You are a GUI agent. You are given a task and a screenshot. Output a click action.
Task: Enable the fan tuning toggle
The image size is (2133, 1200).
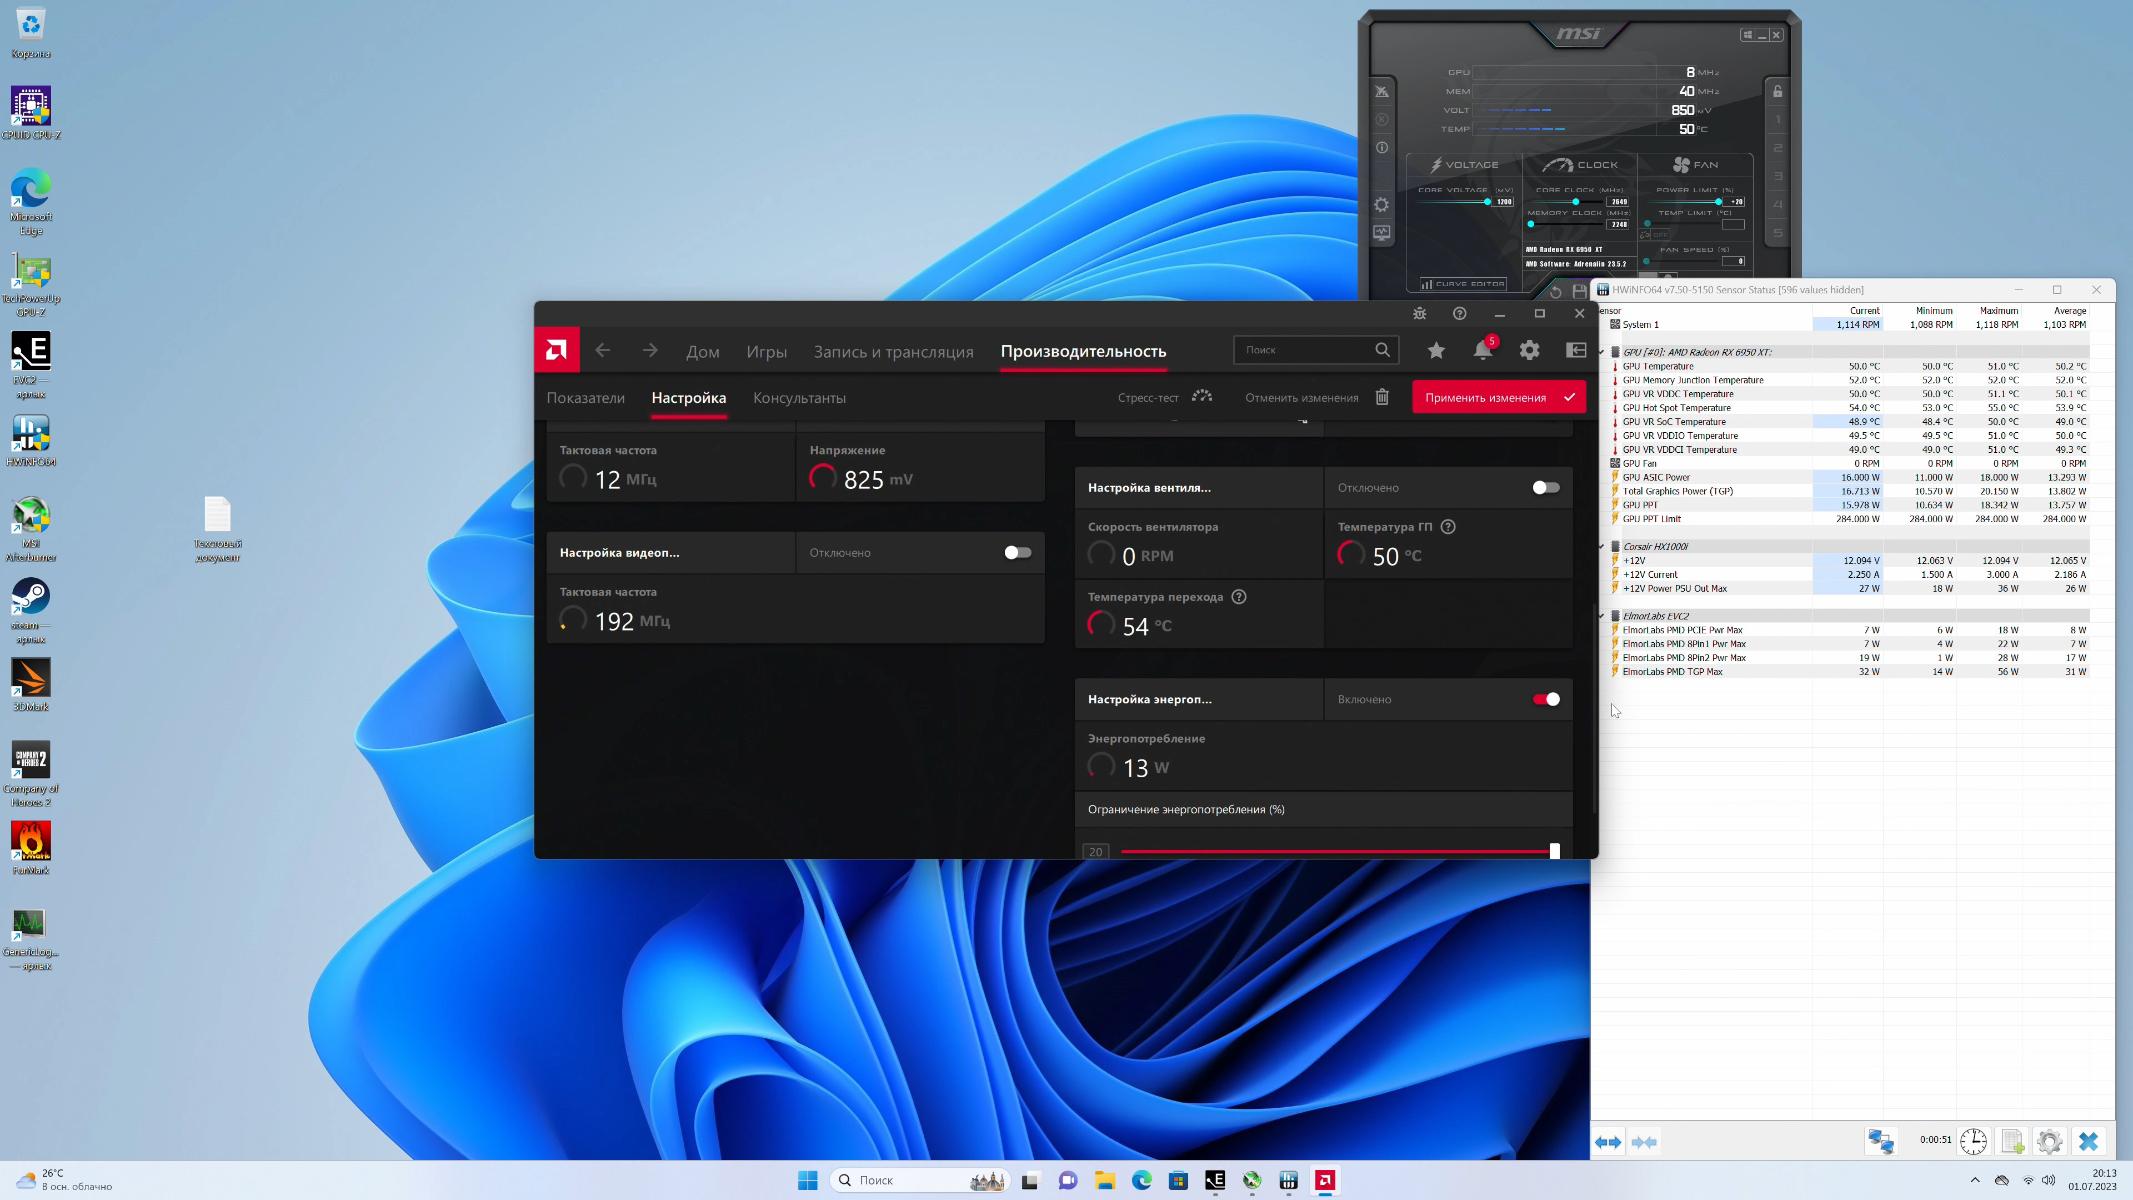click(x=1545, y=488)
